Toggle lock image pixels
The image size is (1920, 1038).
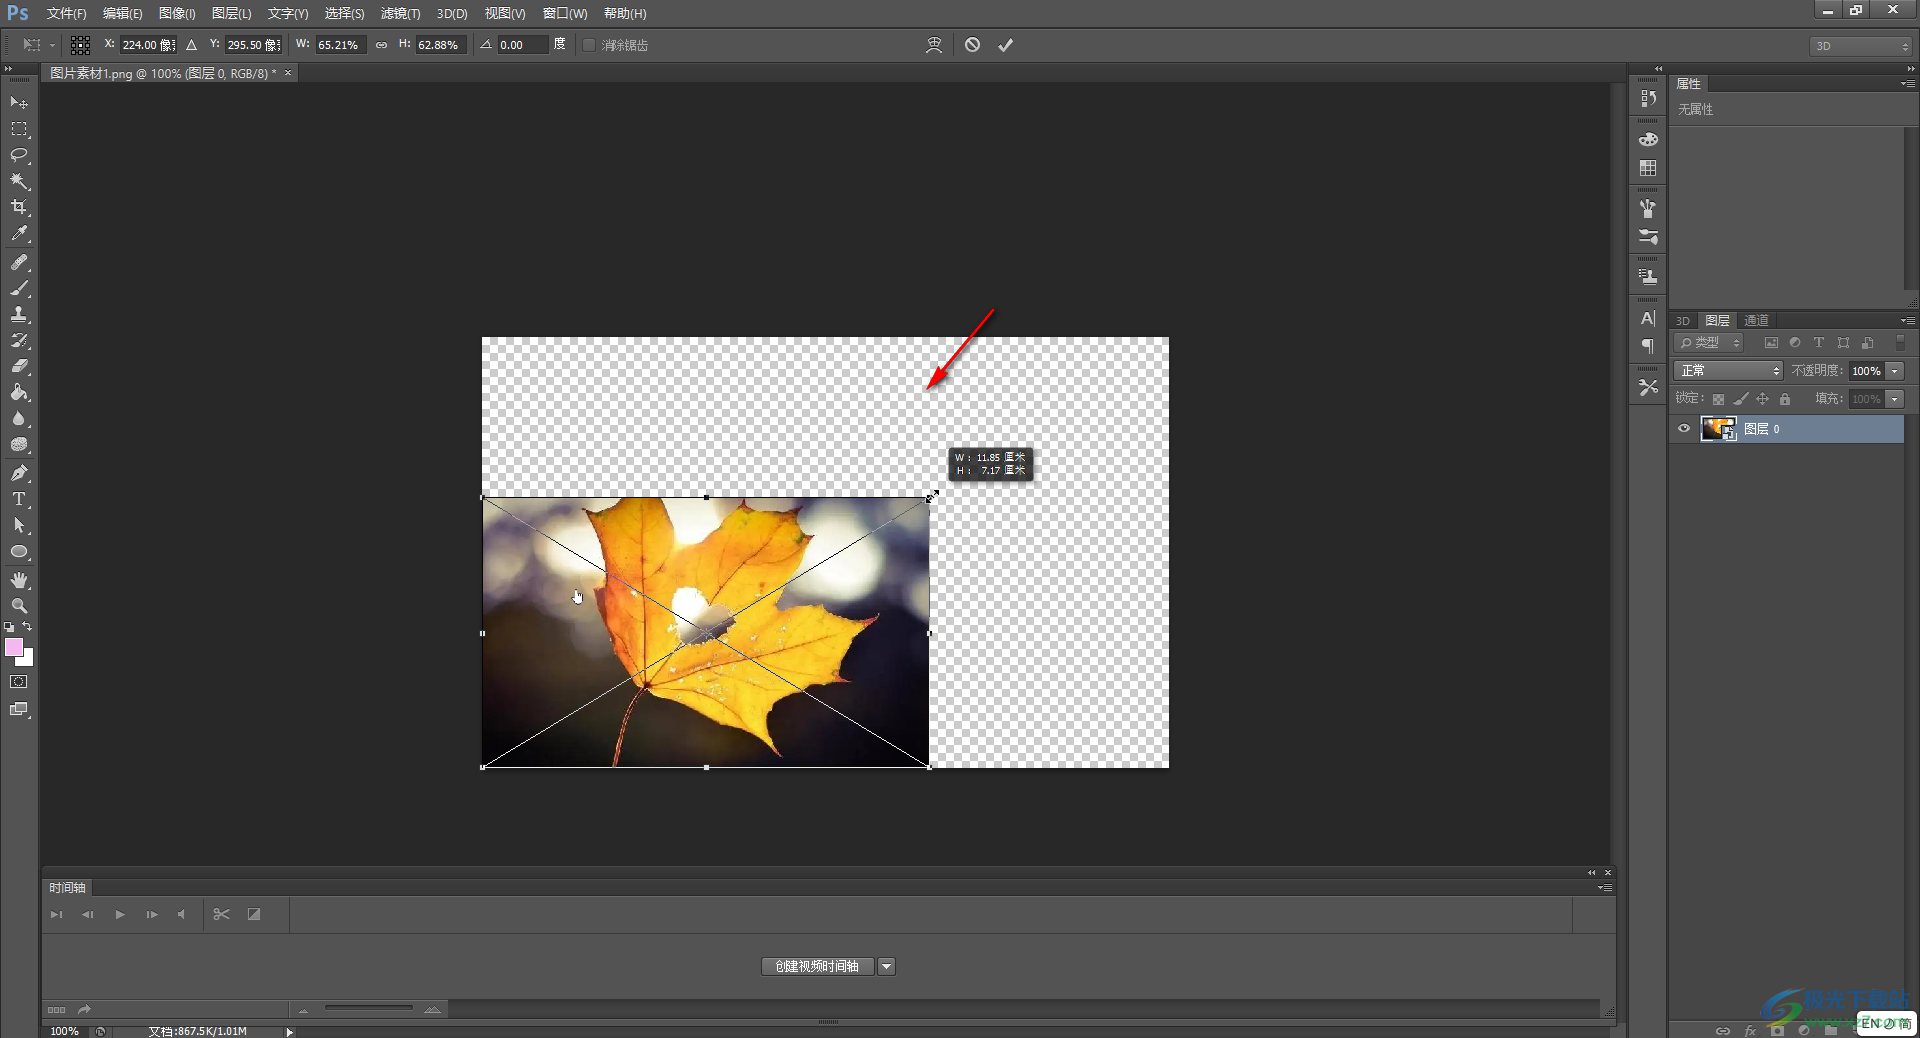[x=1740, y=399]
